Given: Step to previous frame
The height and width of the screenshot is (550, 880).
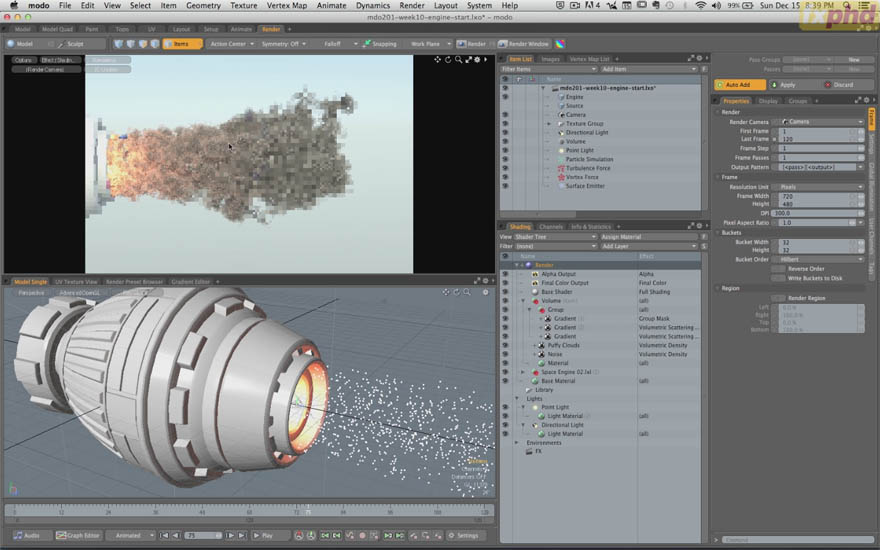Looking at the screenshot, I should click(x=176, y=535).
